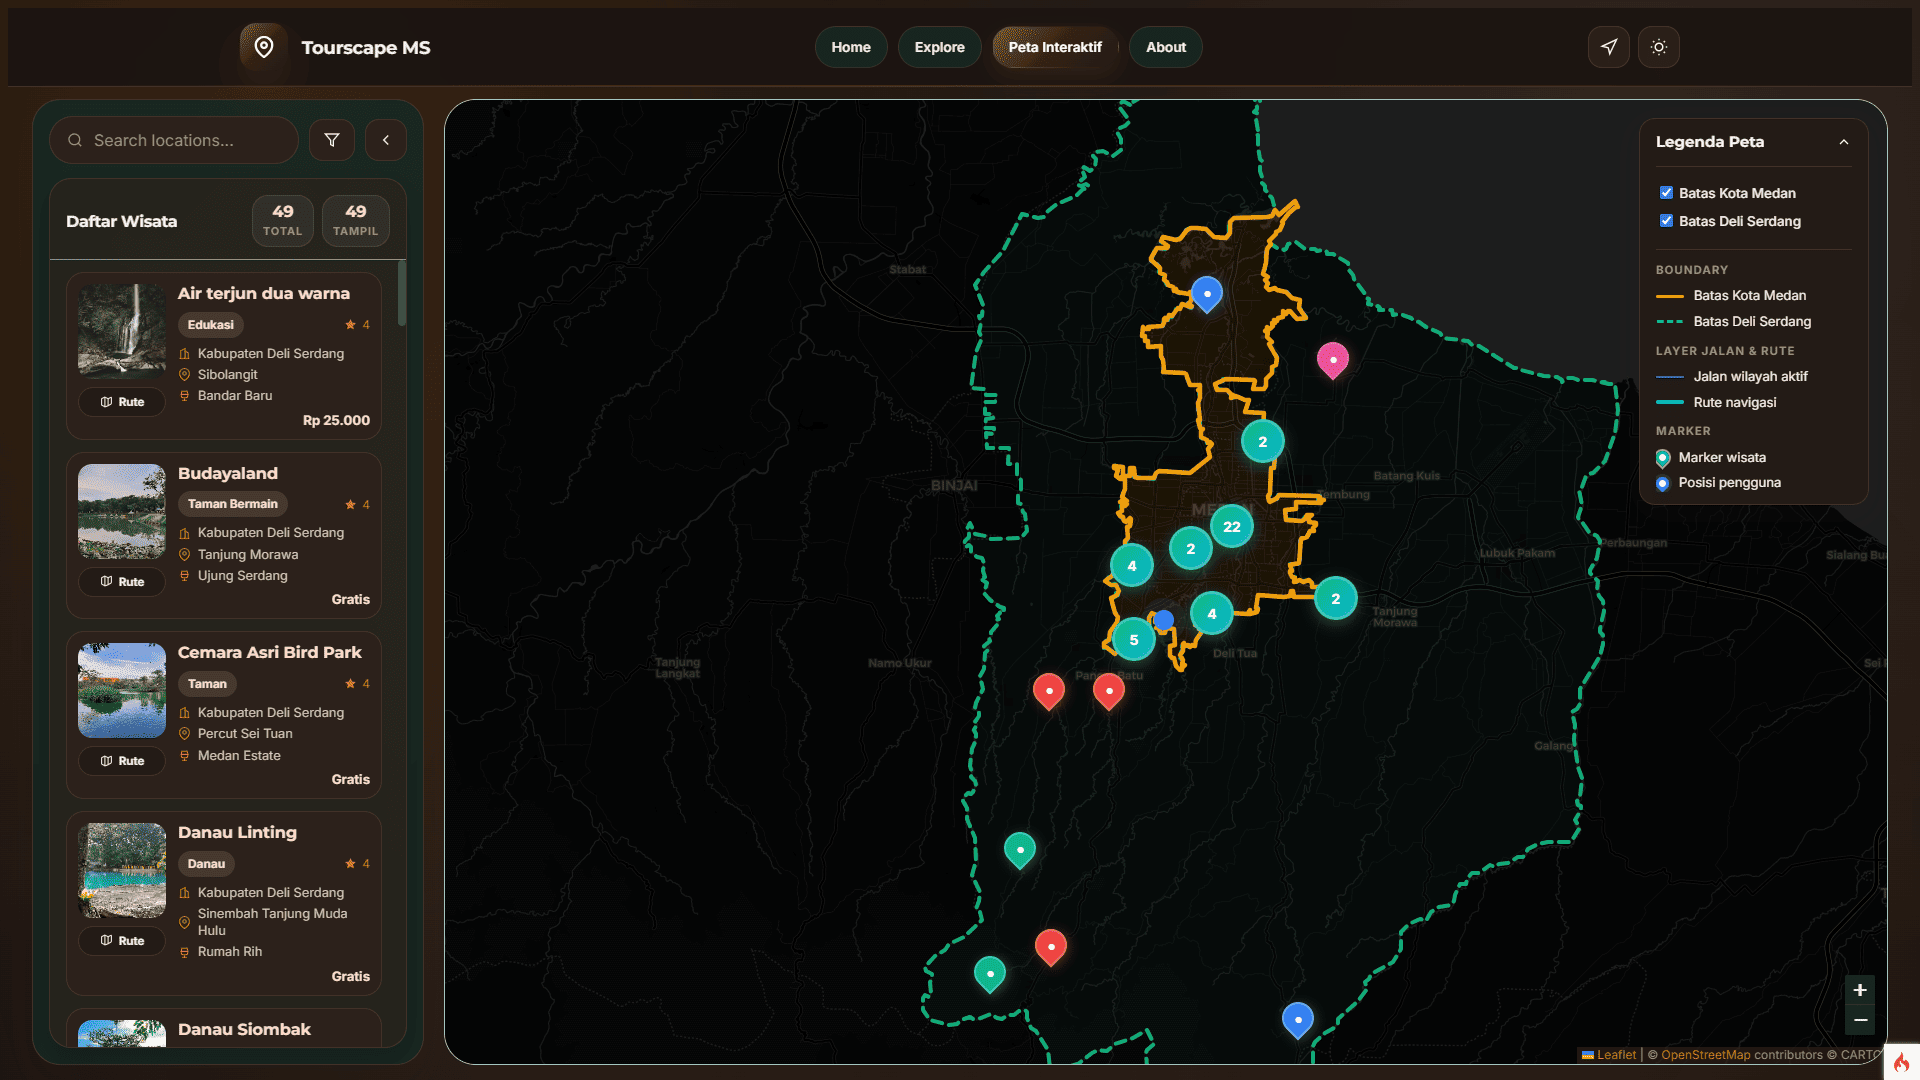Click the pink pin marker on map
This screenshot has width=1920, height=1080.
point(1333,361)
